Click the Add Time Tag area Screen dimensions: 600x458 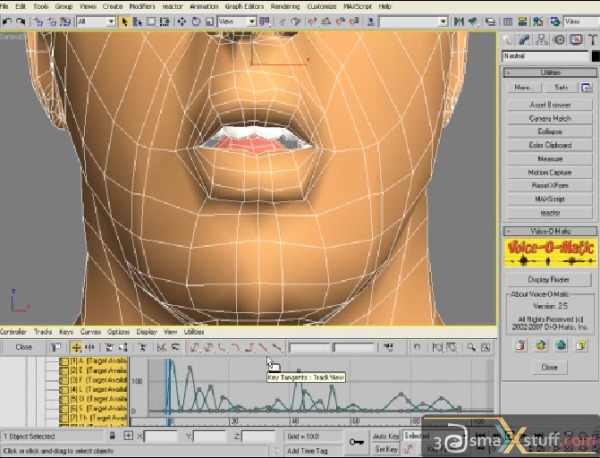(x=313, y=451)
